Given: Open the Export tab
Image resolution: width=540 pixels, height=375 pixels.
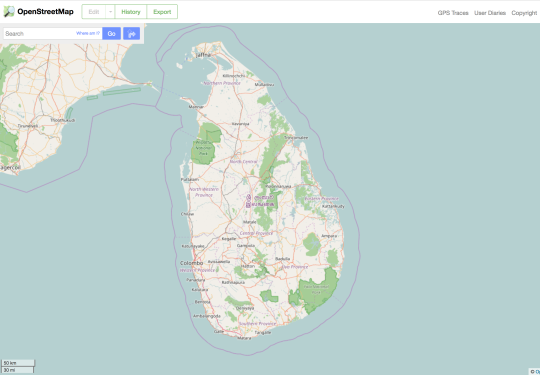Looking at the screenshot, I should pyautogui.click(x=162, y=12).
